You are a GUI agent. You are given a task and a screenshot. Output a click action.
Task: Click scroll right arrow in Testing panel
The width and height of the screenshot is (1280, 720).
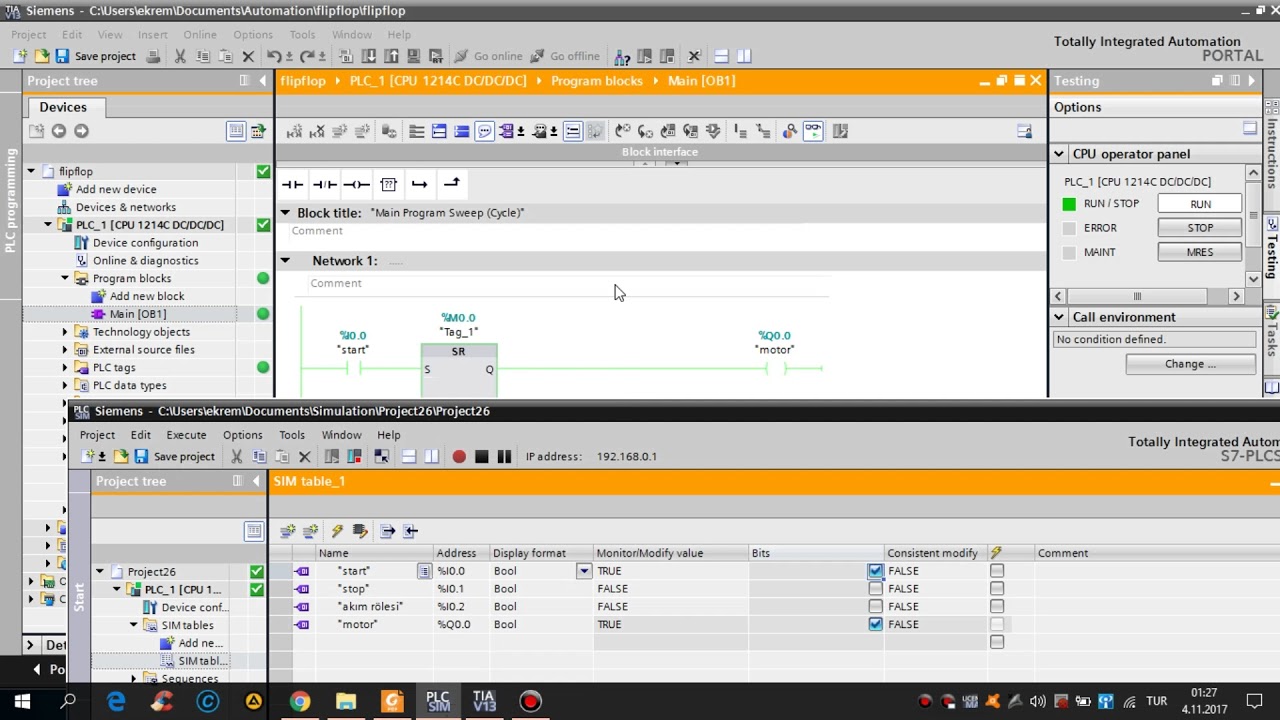(1236, 296)
